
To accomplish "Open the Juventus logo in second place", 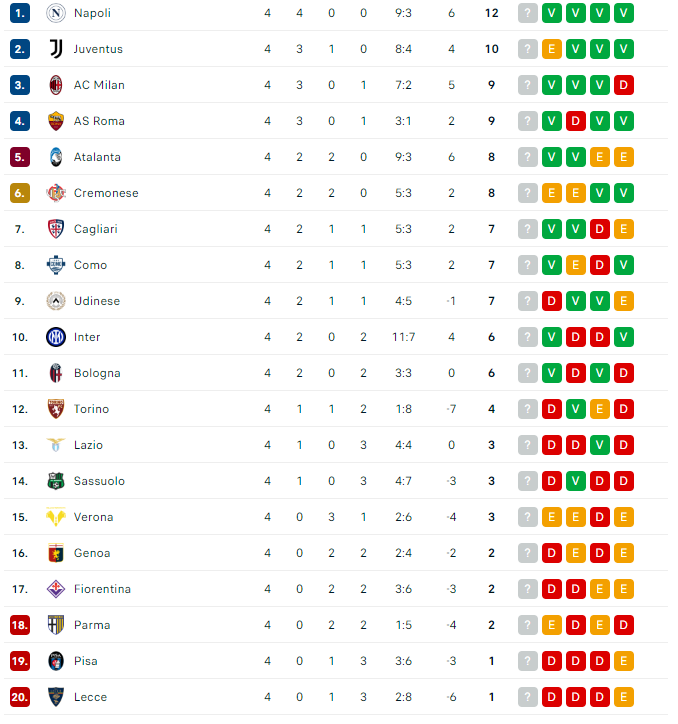I will pos(56,49).
